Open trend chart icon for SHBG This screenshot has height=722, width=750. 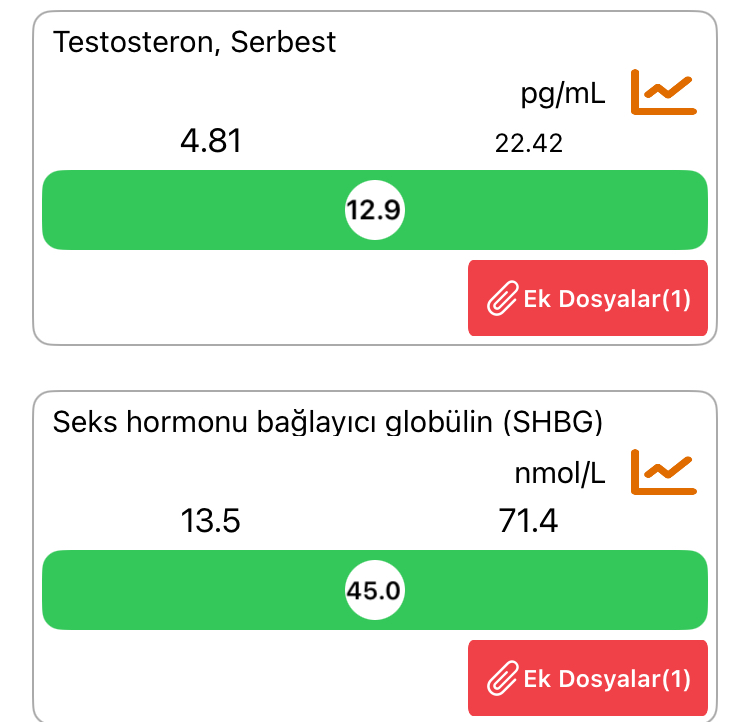tap(663, 472)
